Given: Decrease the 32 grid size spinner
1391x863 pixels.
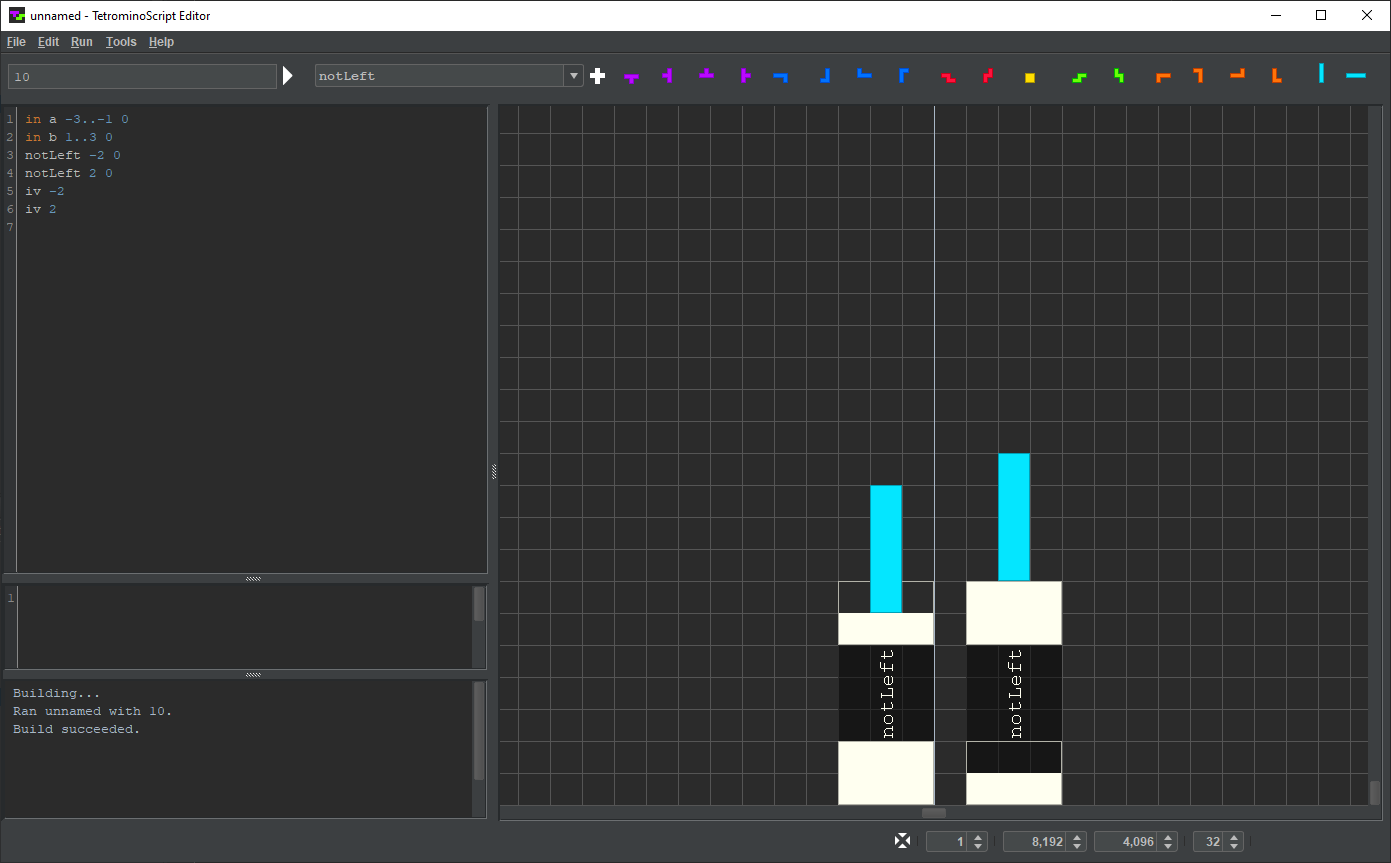Looking at the screenshot, I should coord(1235,846).
